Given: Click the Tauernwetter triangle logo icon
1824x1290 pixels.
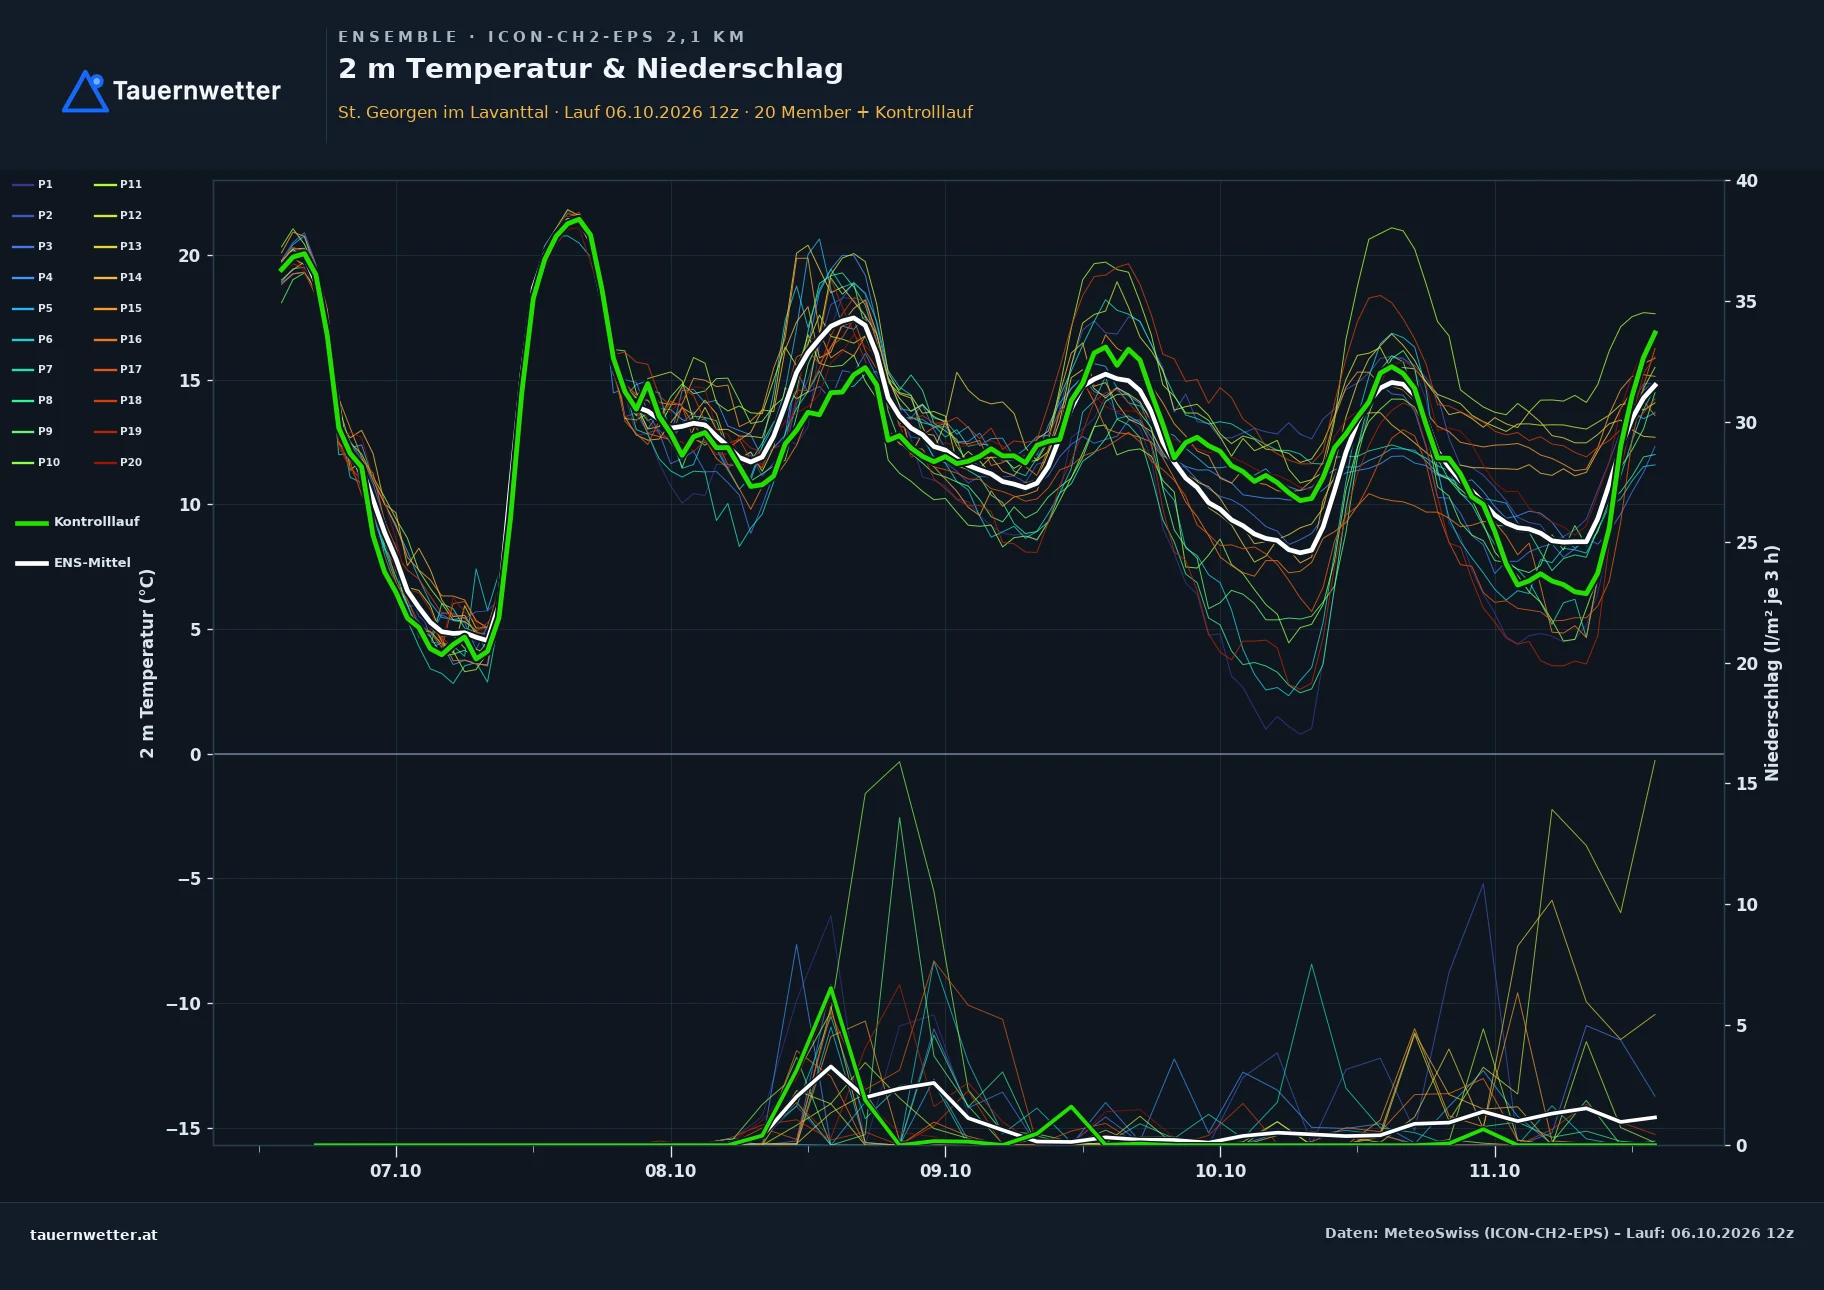Looking at the screenshot, I should [x=85, y=91].
